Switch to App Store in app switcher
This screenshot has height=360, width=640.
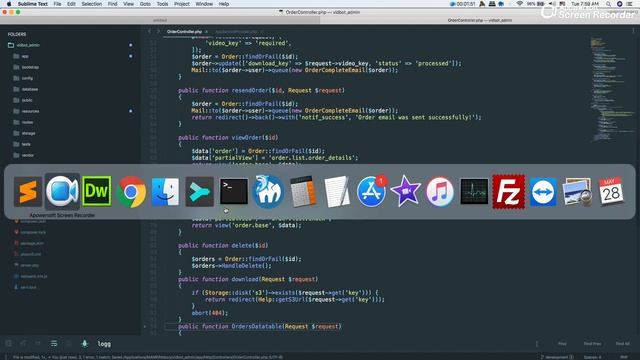point(371,191)
